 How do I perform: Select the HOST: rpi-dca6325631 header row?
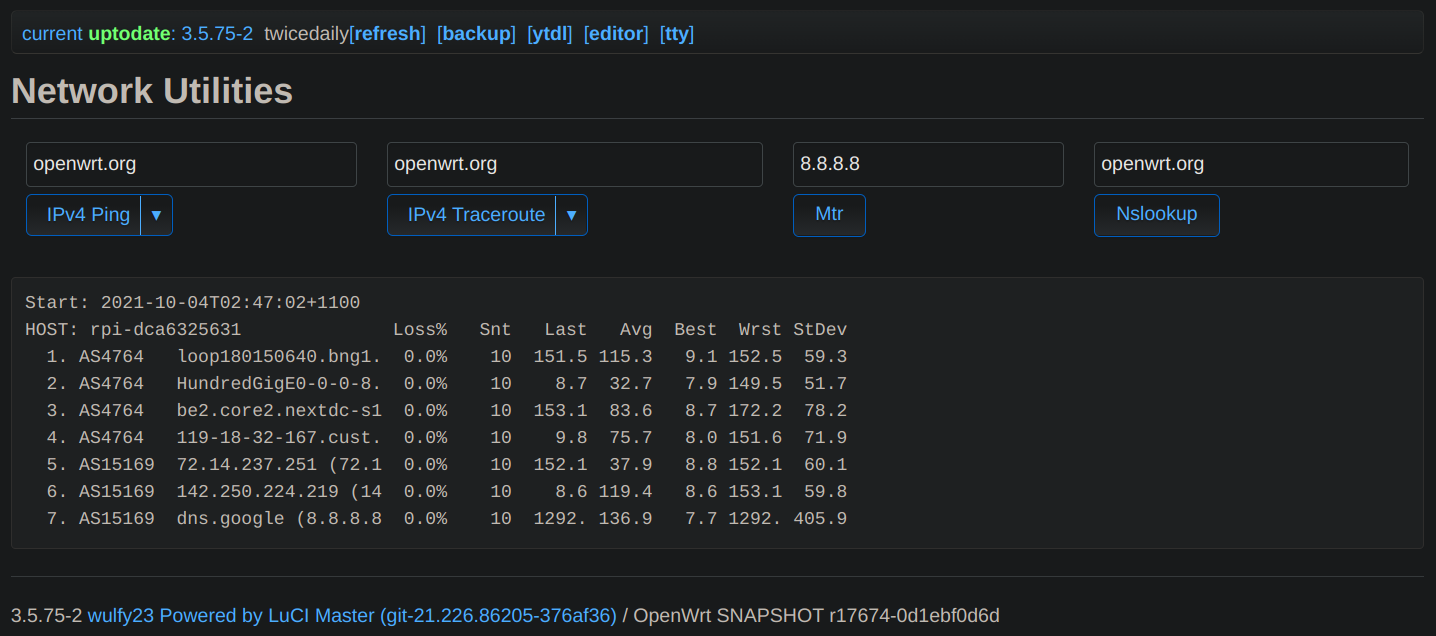click(x=436, y=329)
